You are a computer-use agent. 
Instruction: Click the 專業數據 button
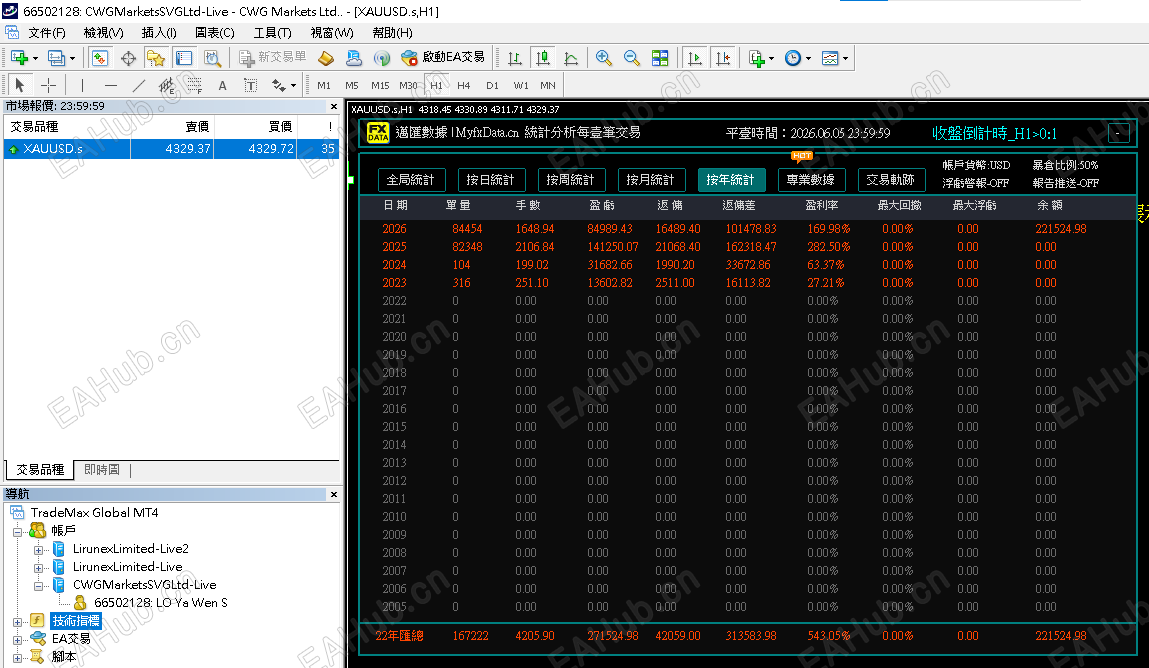[x=811, y=179]
